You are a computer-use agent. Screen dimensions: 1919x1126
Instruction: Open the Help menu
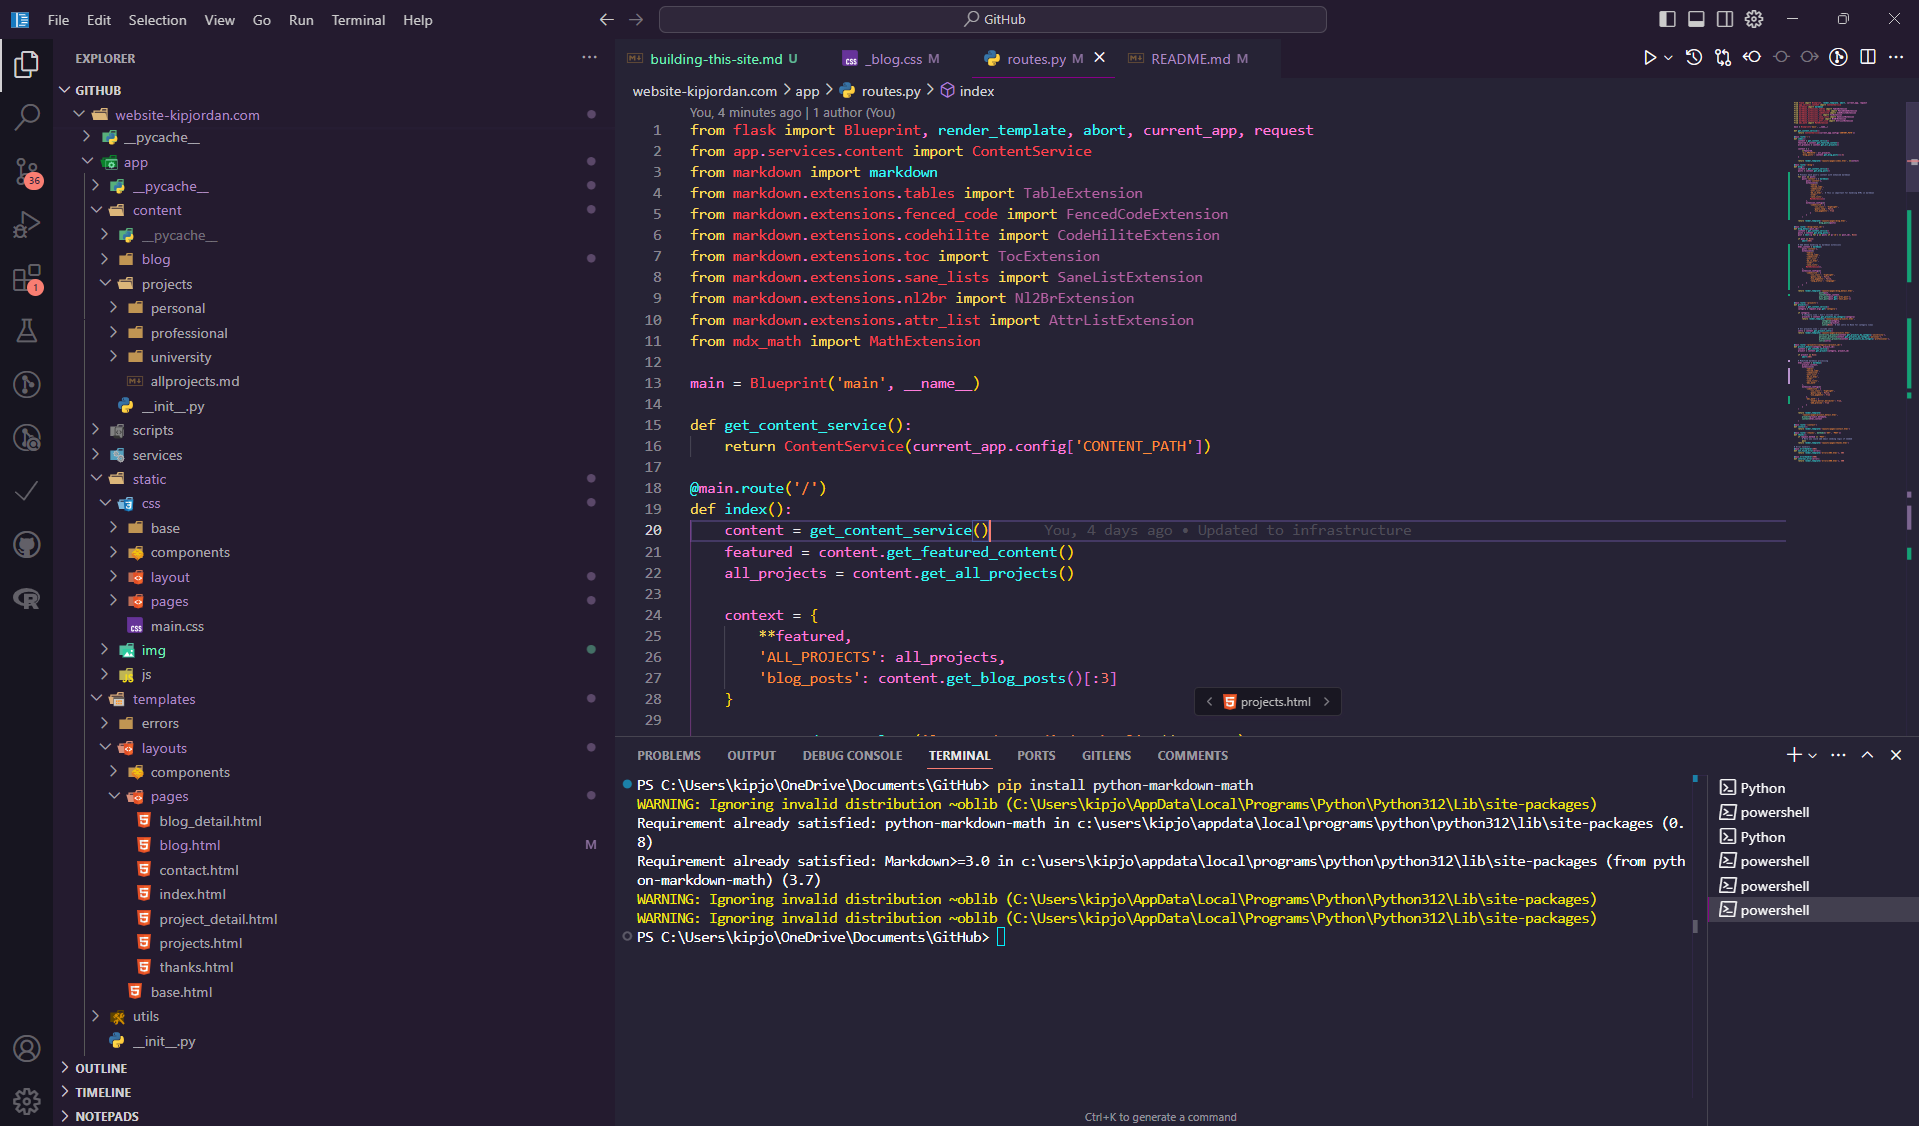[x=417, y=20]
